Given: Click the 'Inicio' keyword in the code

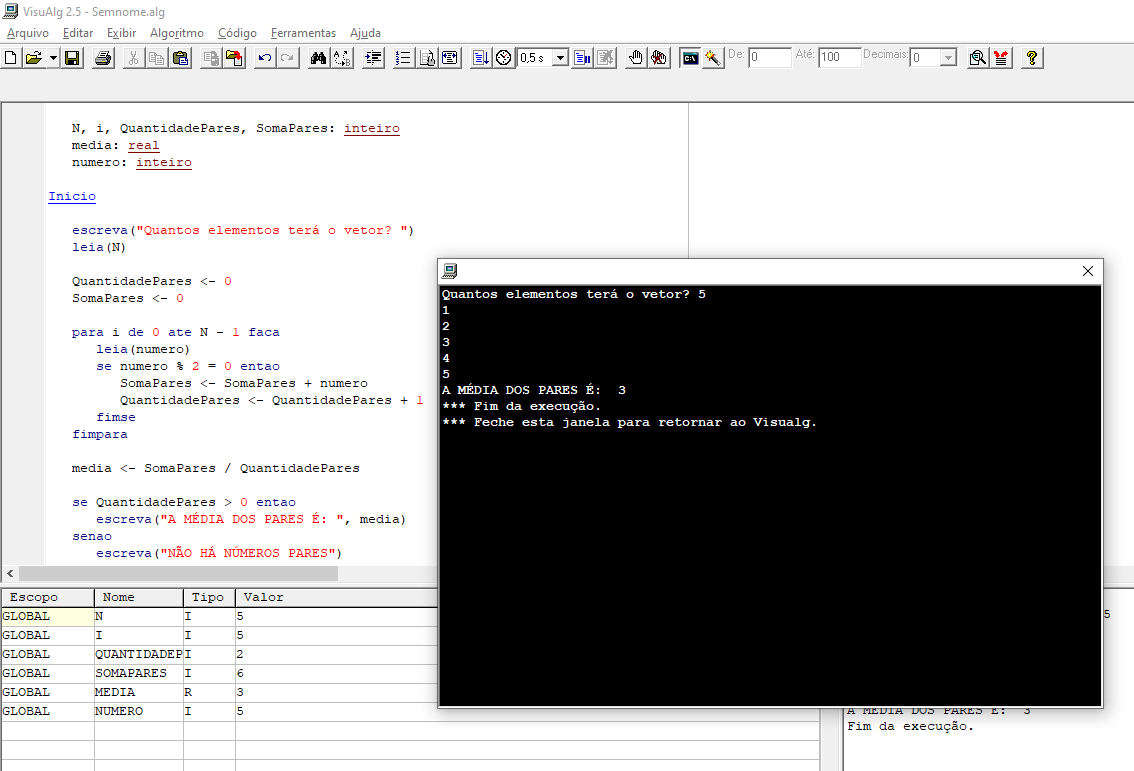Looking at the screenshot, I should coord(72,196).
